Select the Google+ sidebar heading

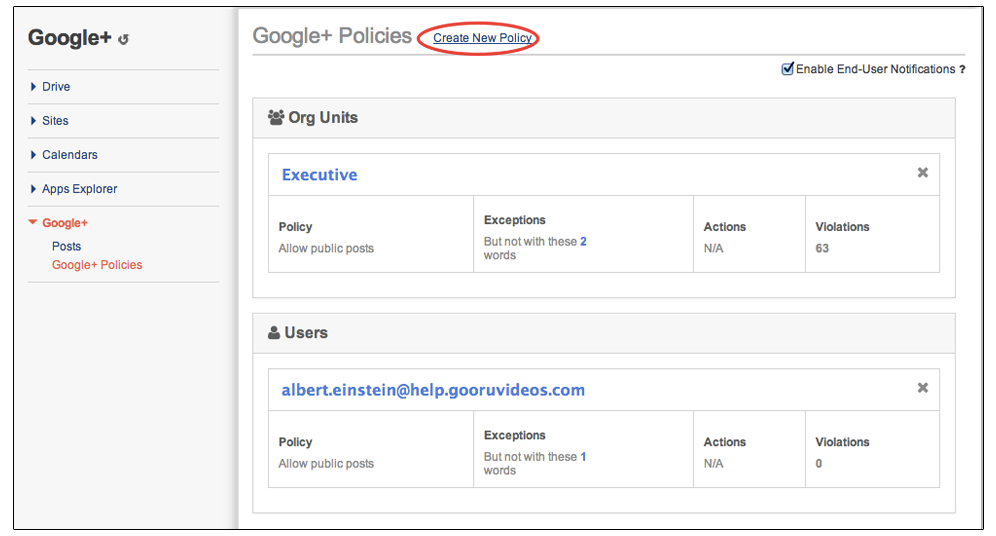coord(65,223)
